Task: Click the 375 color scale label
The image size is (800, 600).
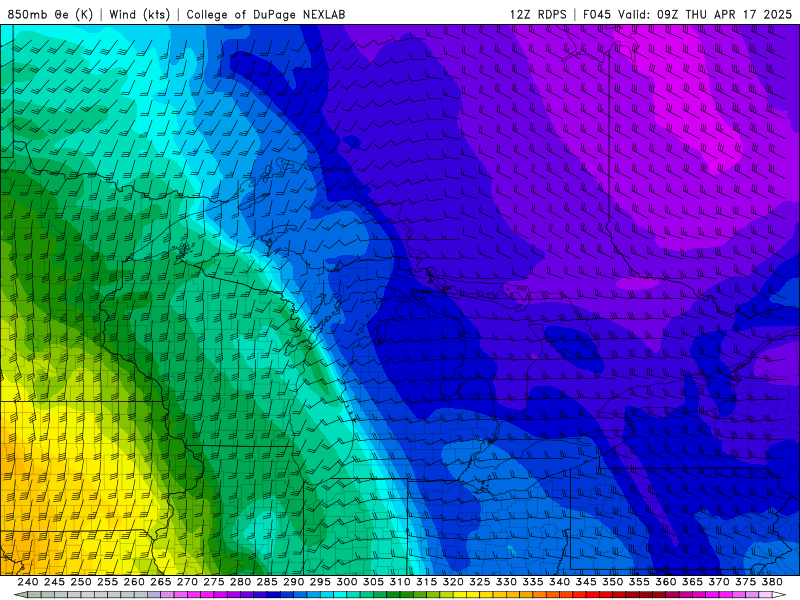Action: [745, 582]
